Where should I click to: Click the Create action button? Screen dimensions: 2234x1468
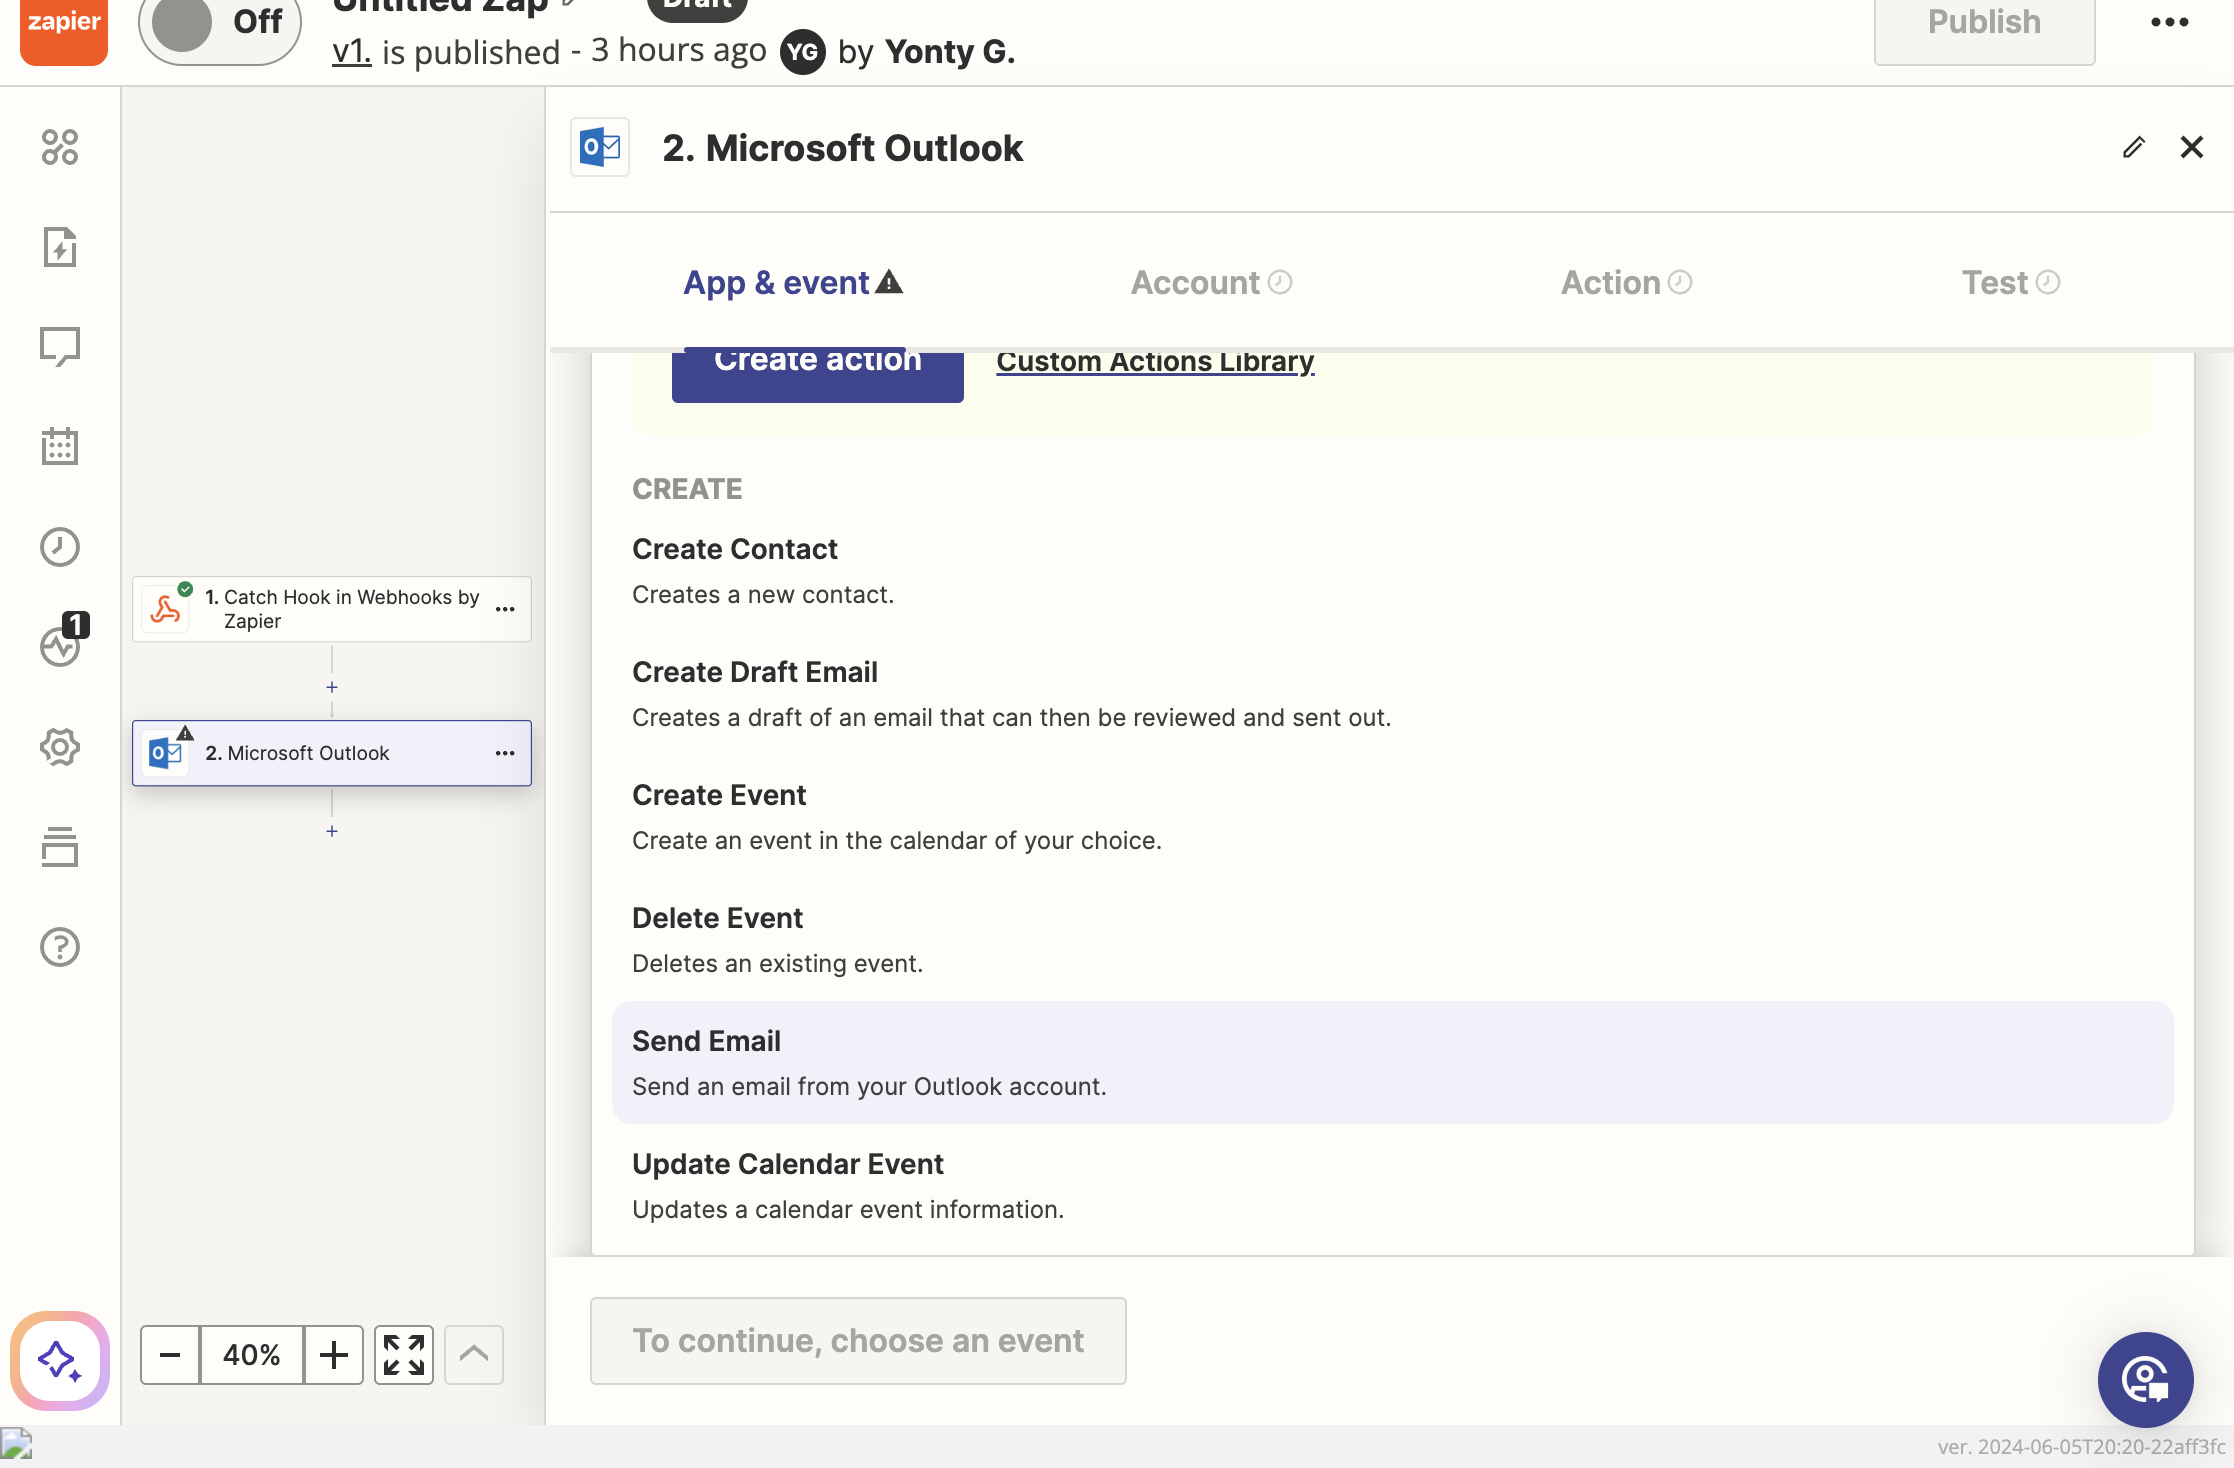(818, 375)
